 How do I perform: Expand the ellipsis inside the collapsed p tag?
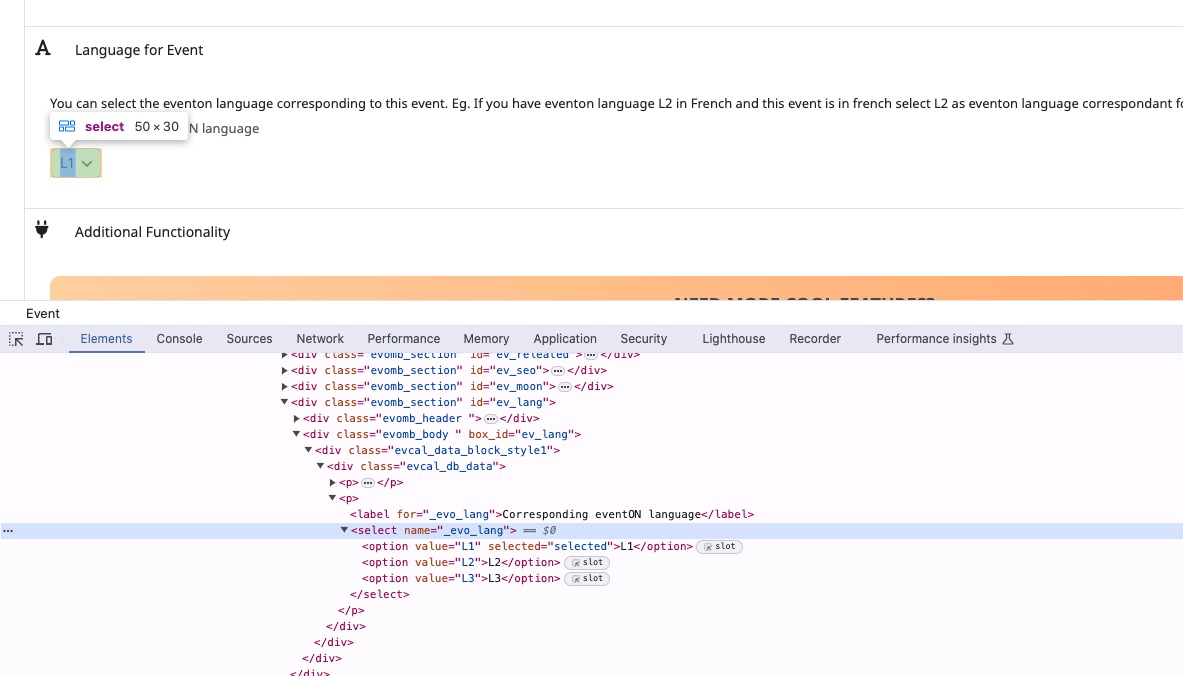click(367, 483)
